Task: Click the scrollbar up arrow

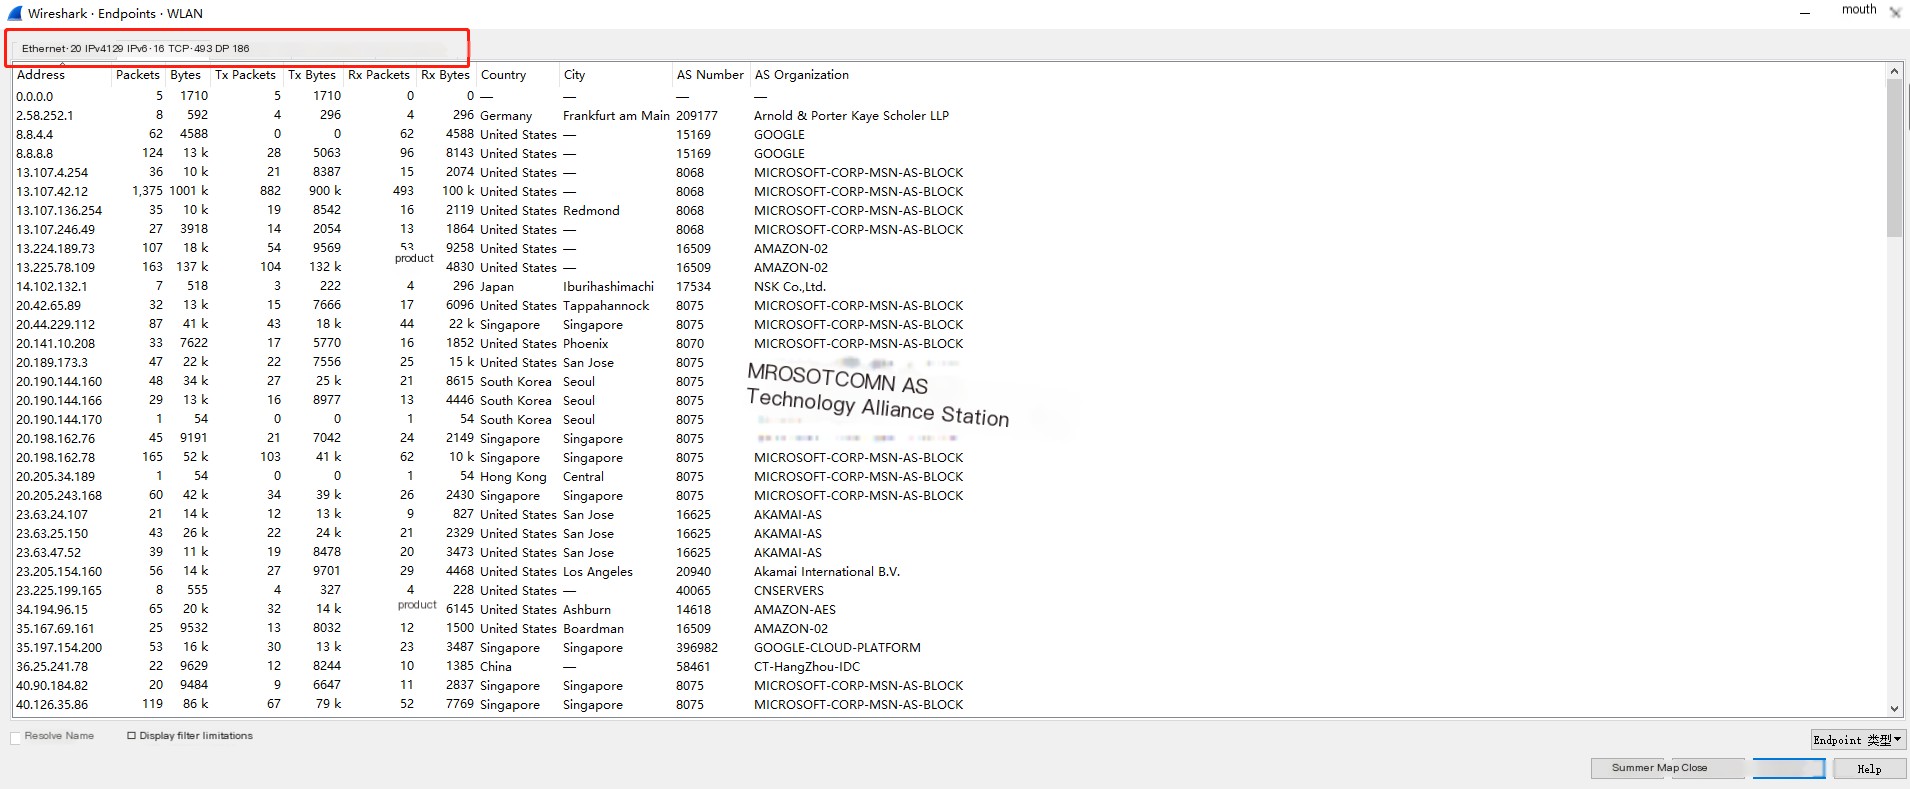Action: (1894, 72)
